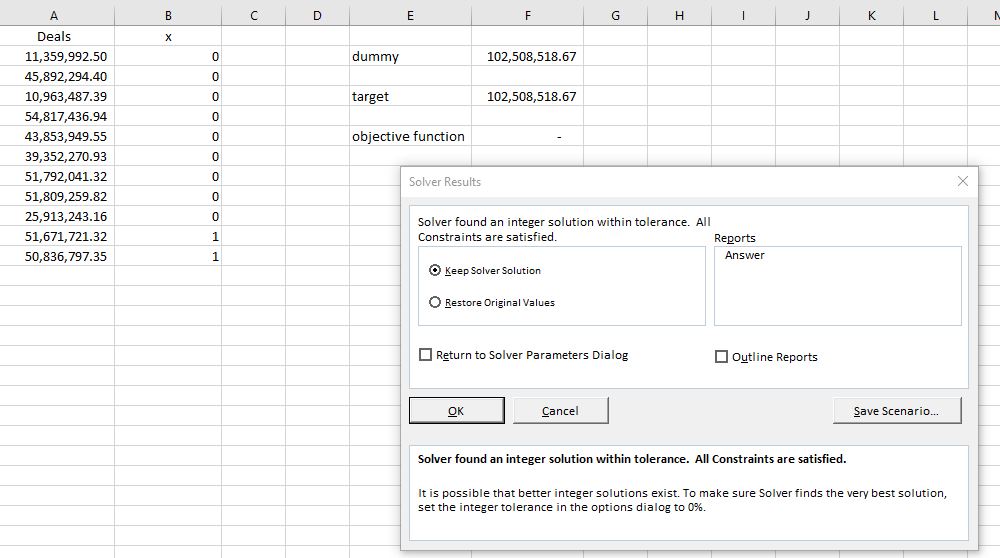
Task: Select Keep Solver Solution option
Action: 485,270
